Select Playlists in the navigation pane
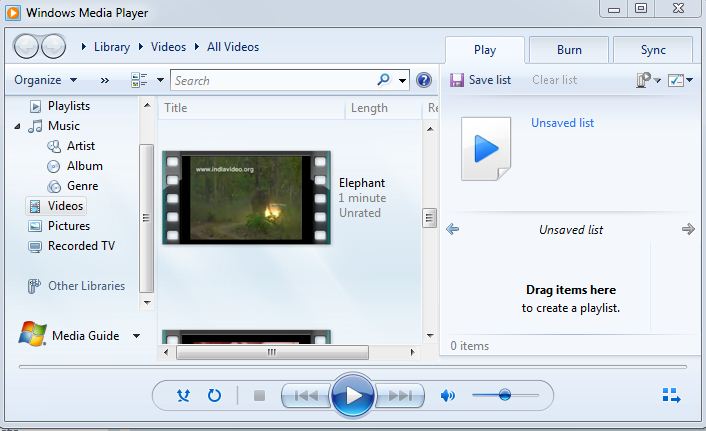Viewport: 706px width, 431px height. click(x=68, y=106)
